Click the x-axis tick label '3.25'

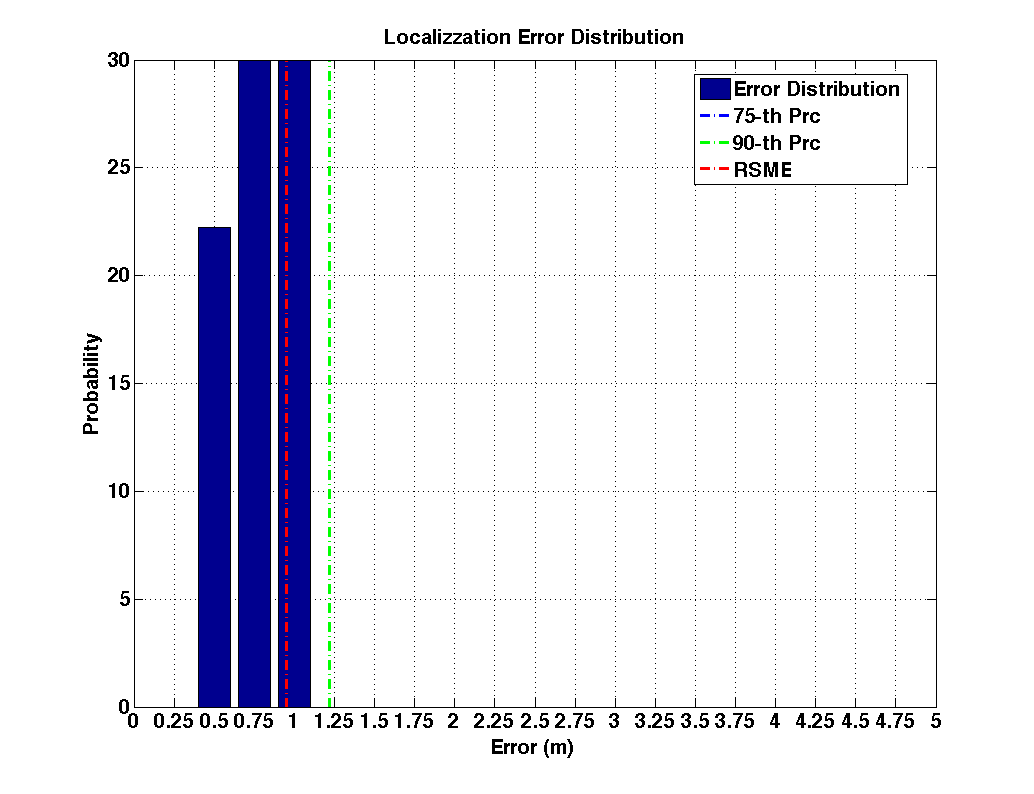point(655,721)
